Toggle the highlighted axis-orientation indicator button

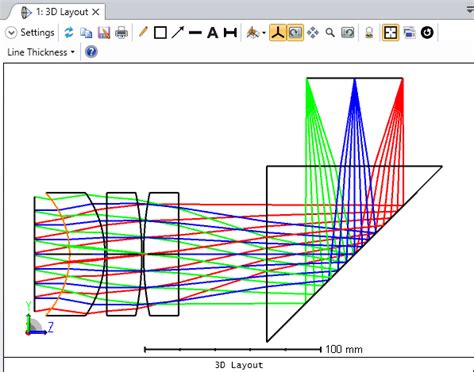coord(278,33)
